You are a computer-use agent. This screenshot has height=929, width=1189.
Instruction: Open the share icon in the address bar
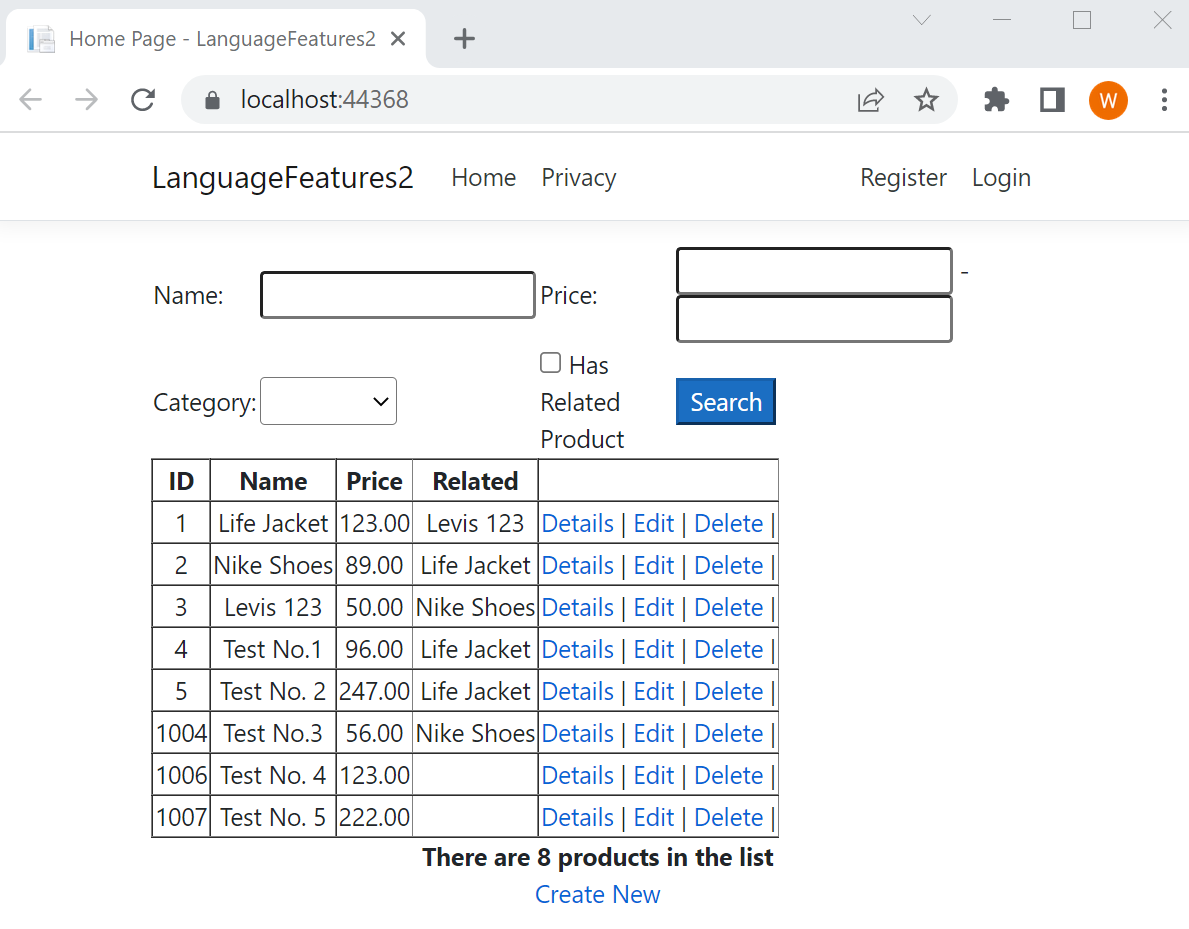[870, 100]
